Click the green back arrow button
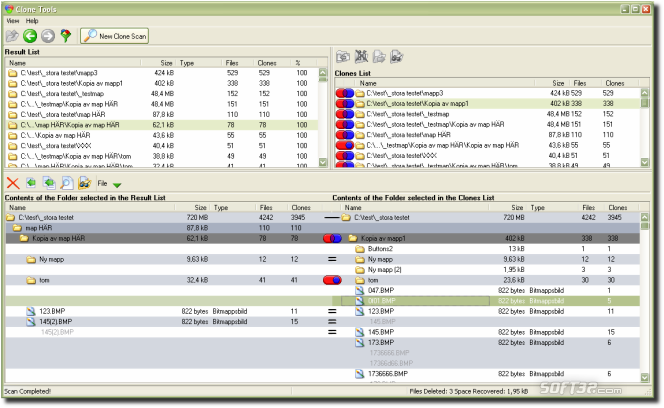The width and height of the screenshot is (664, 408). coord(30,36)
